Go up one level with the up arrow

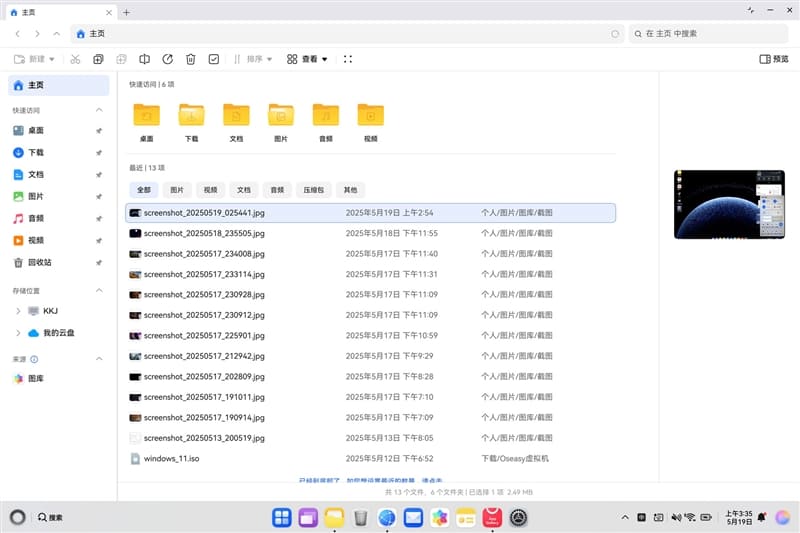[57, 34]
